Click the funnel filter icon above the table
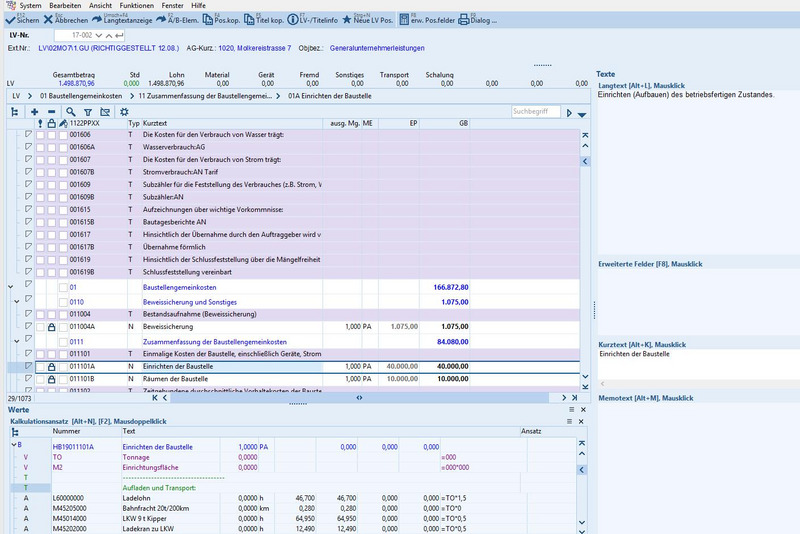 [x=88, y=112]
